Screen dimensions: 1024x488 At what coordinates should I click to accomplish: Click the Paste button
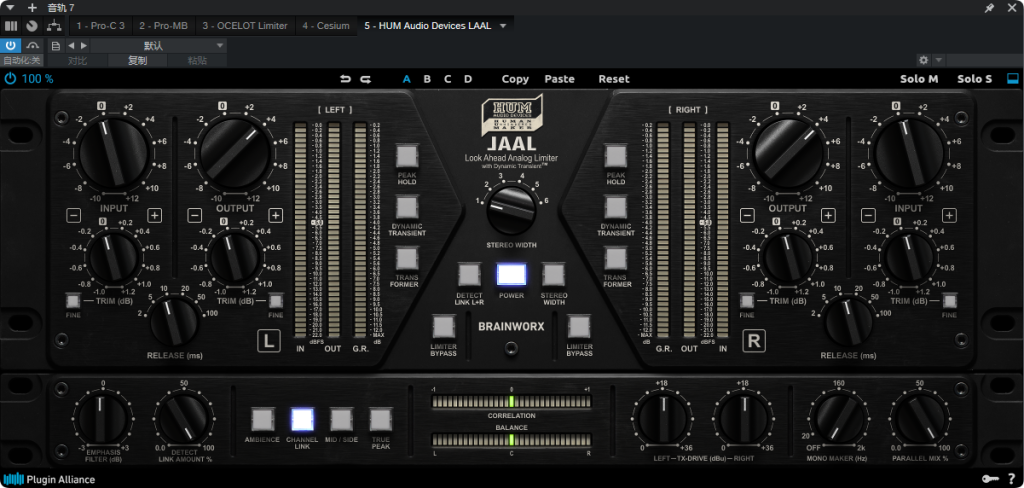point(560,79)
